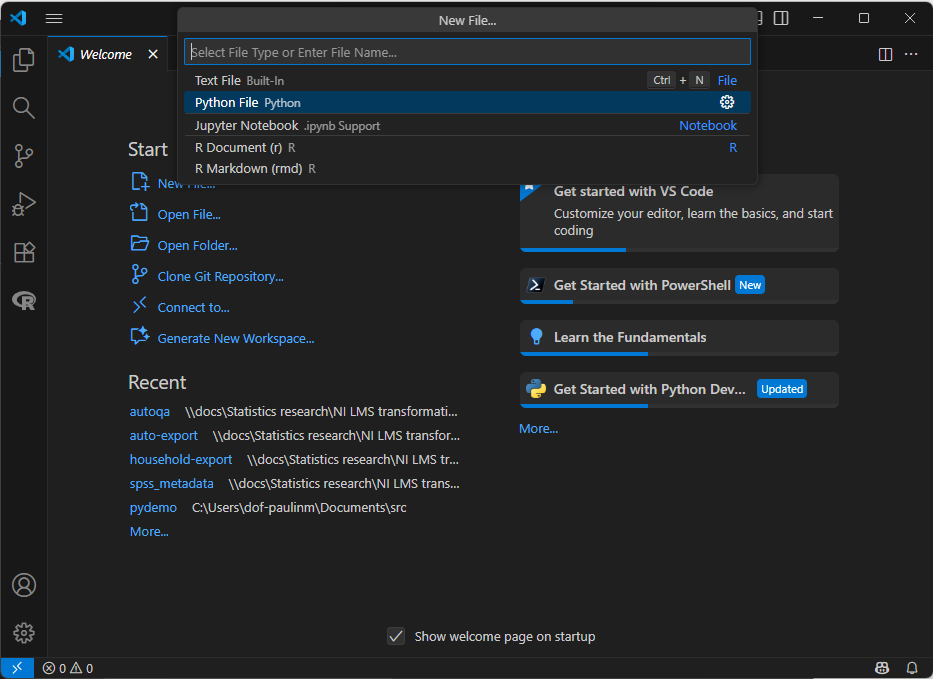This screenshot has height=679, width=933.
Task: Toggle the secondary side bar layout button
Action: (781, 18)
